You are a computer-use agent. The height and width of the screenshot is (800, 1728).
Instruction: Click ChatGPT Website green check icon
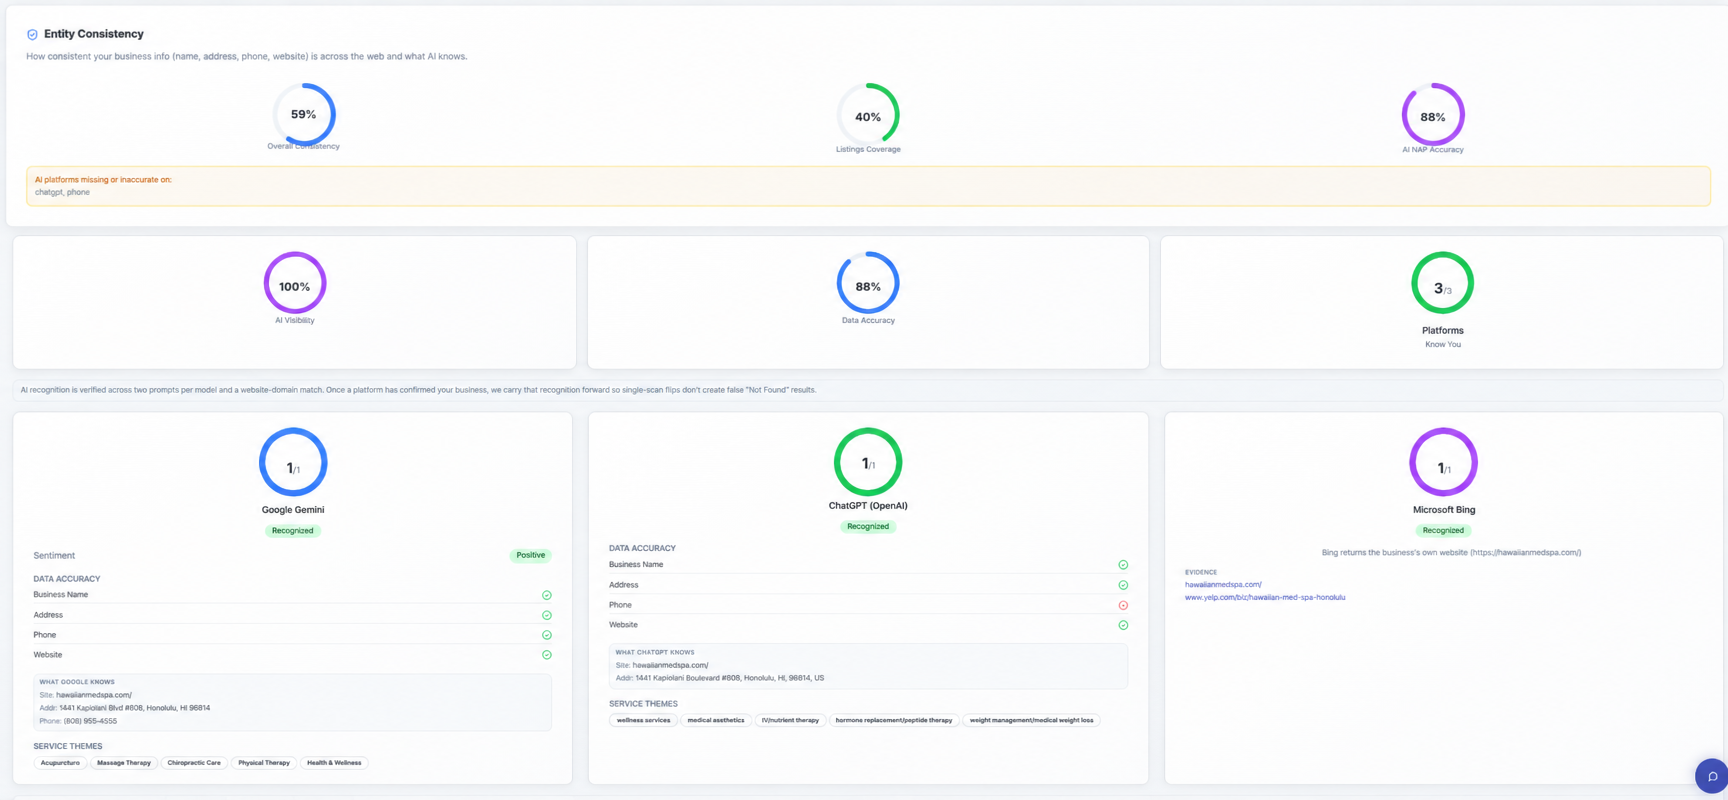click(x=1123, y=625)
